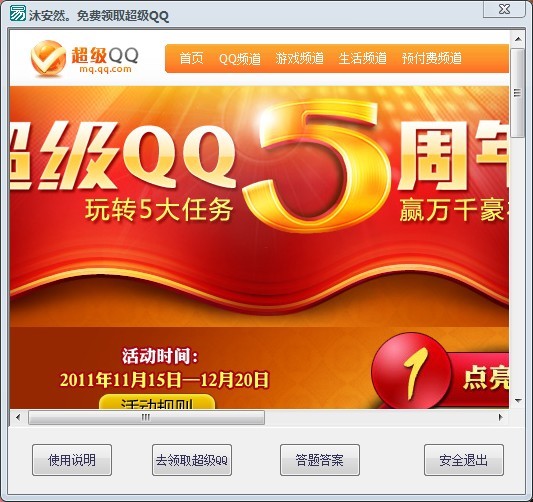Go to the 游戏频道 tab
Screen dimensions: 533x502
point(299,58)
